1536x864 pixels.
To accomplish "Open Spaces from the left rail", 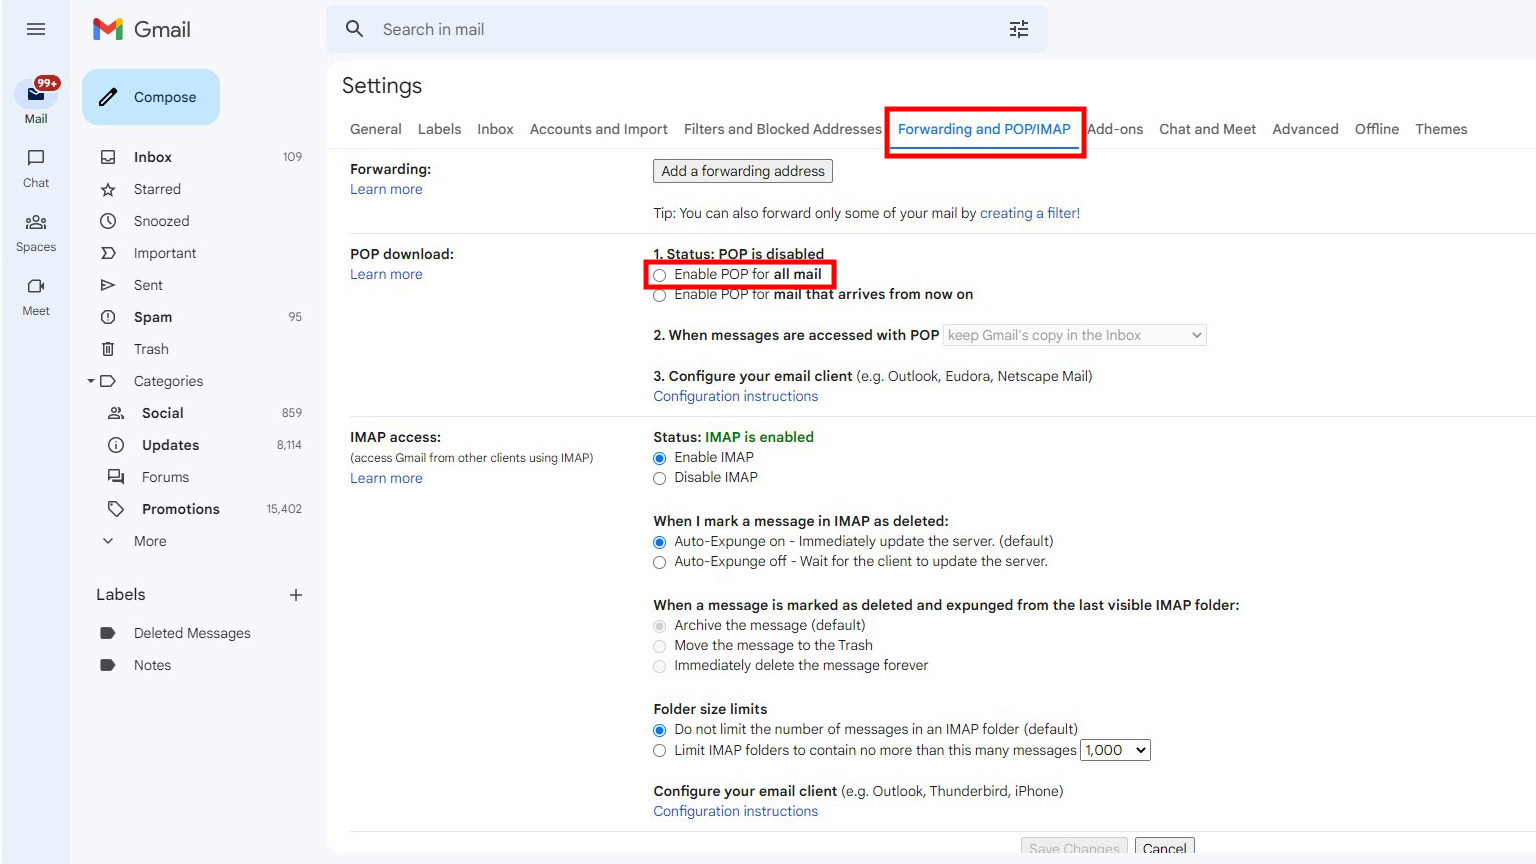I will coord(36,222).
